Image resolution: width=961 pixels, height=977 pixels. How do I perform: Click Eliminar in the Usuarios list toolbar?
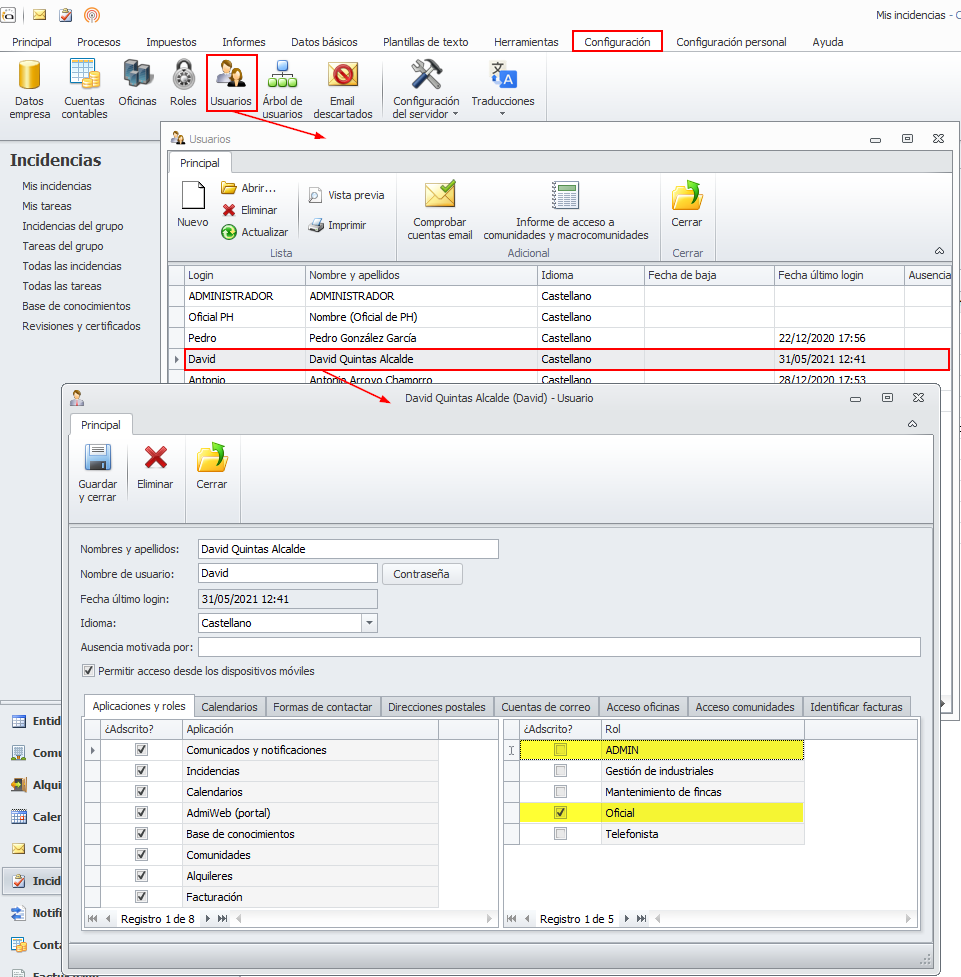click(x=250, y=210)
